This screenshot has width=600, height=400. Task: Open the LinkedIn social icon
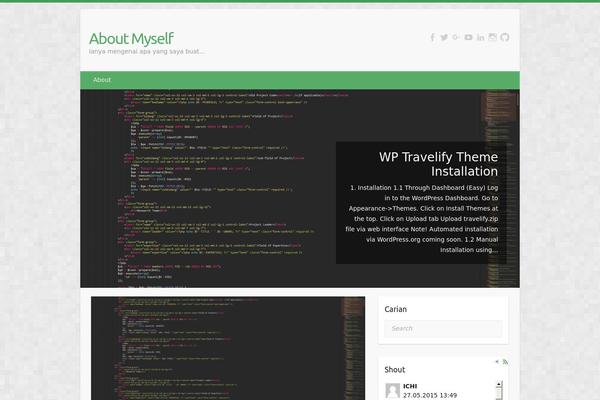pyautogui.click(x=481, y=37)
